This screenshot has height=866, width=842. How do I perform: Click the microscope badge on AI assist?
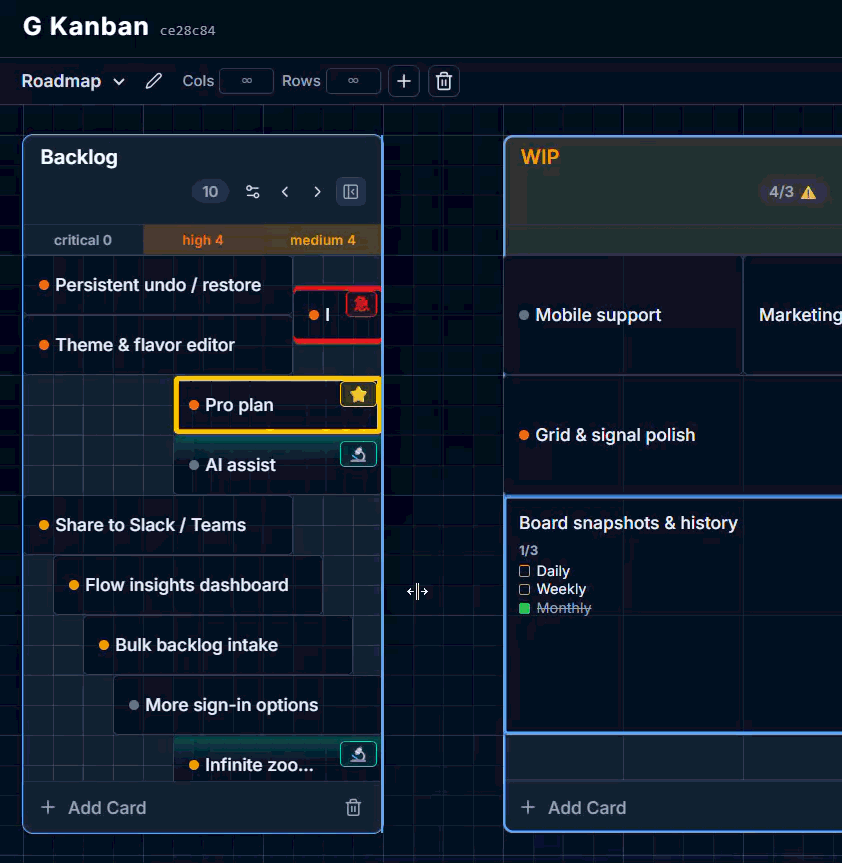point(358,455)
